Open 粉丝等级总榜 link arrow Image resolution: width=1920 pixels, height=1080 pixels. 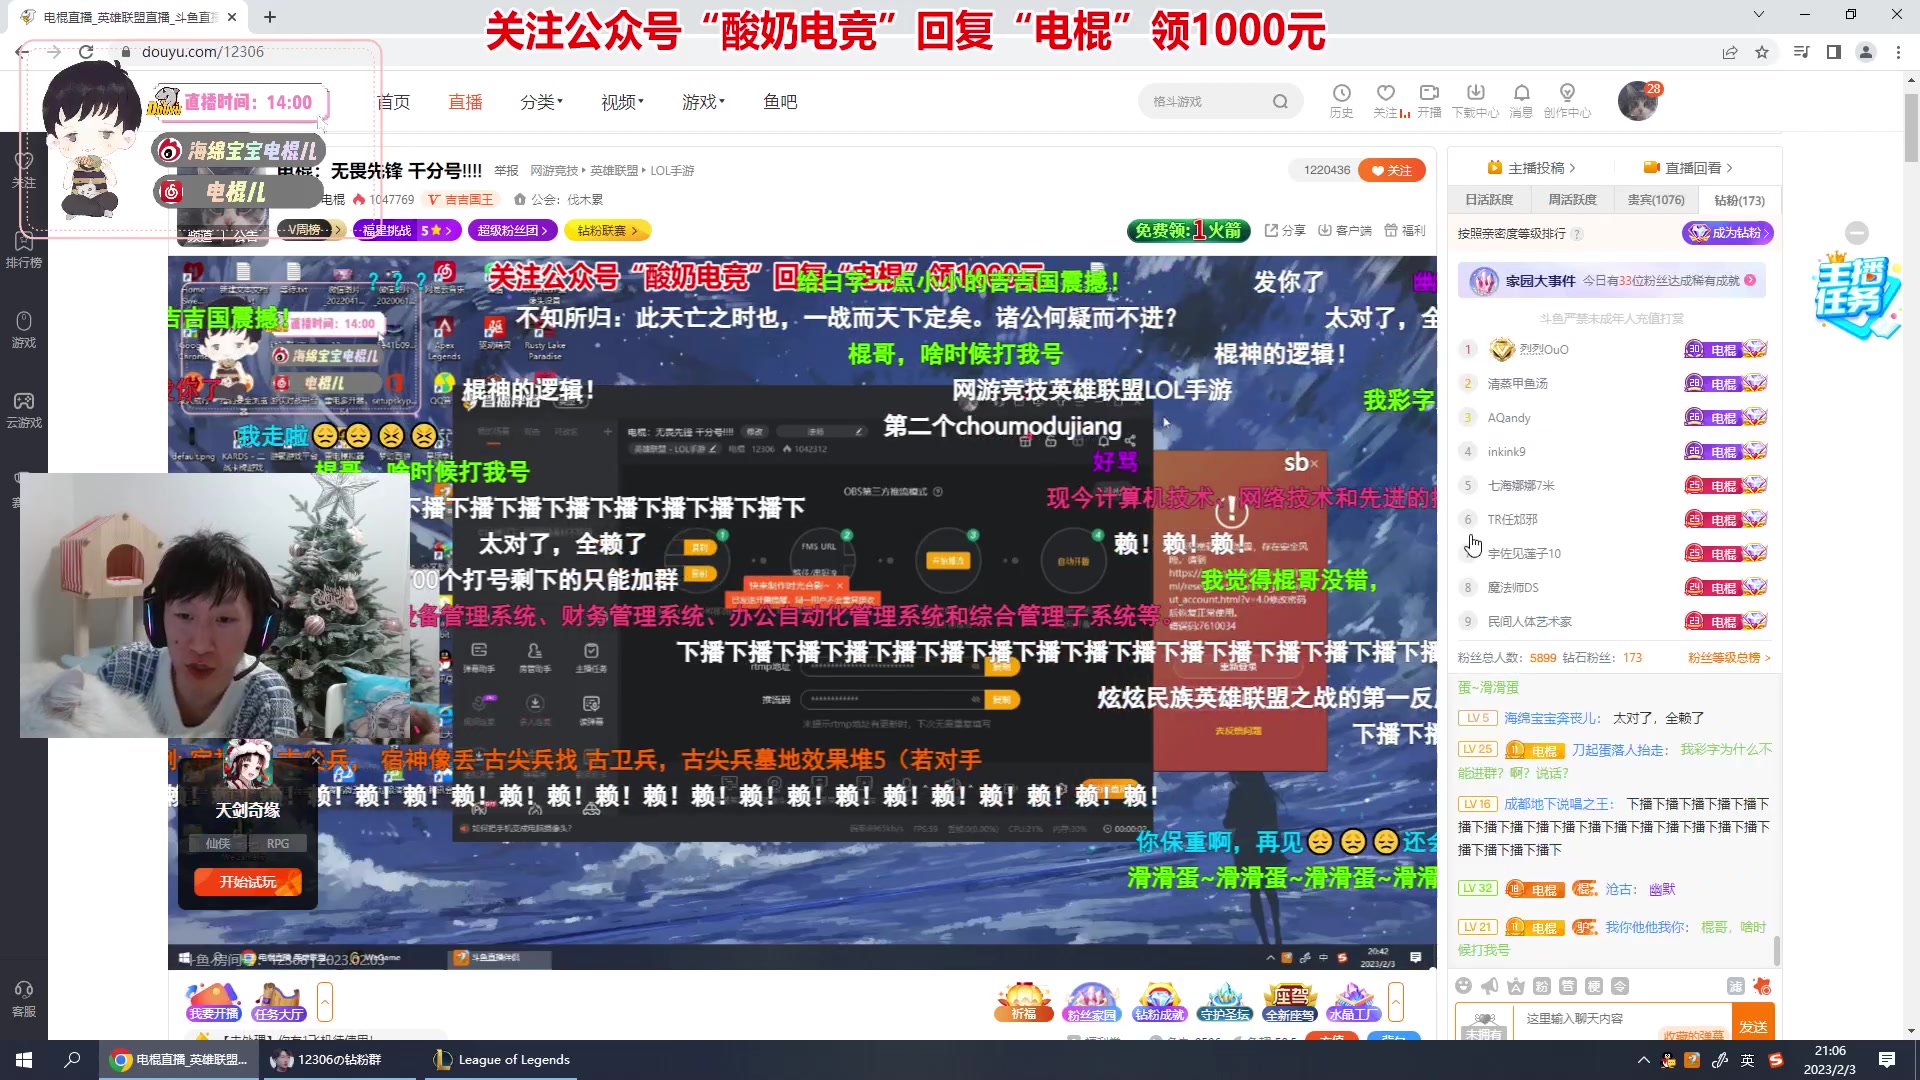pos(1729,657)
